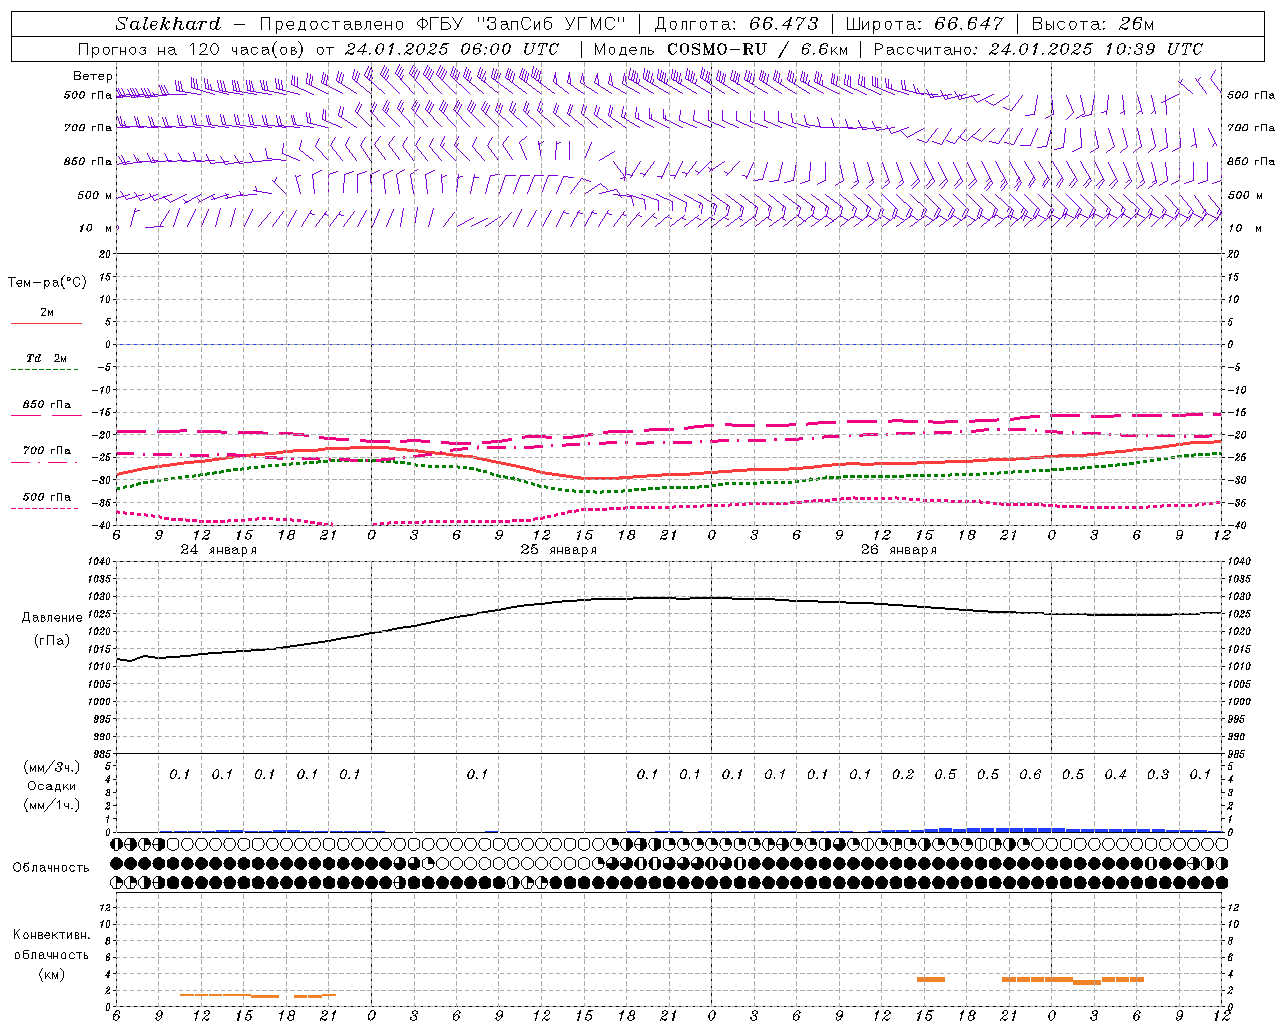Image resolution: width=1280 pixels, height=1024 pixels.
Task: Click the '26 января' date label
Action: click(x=899, y=550)
